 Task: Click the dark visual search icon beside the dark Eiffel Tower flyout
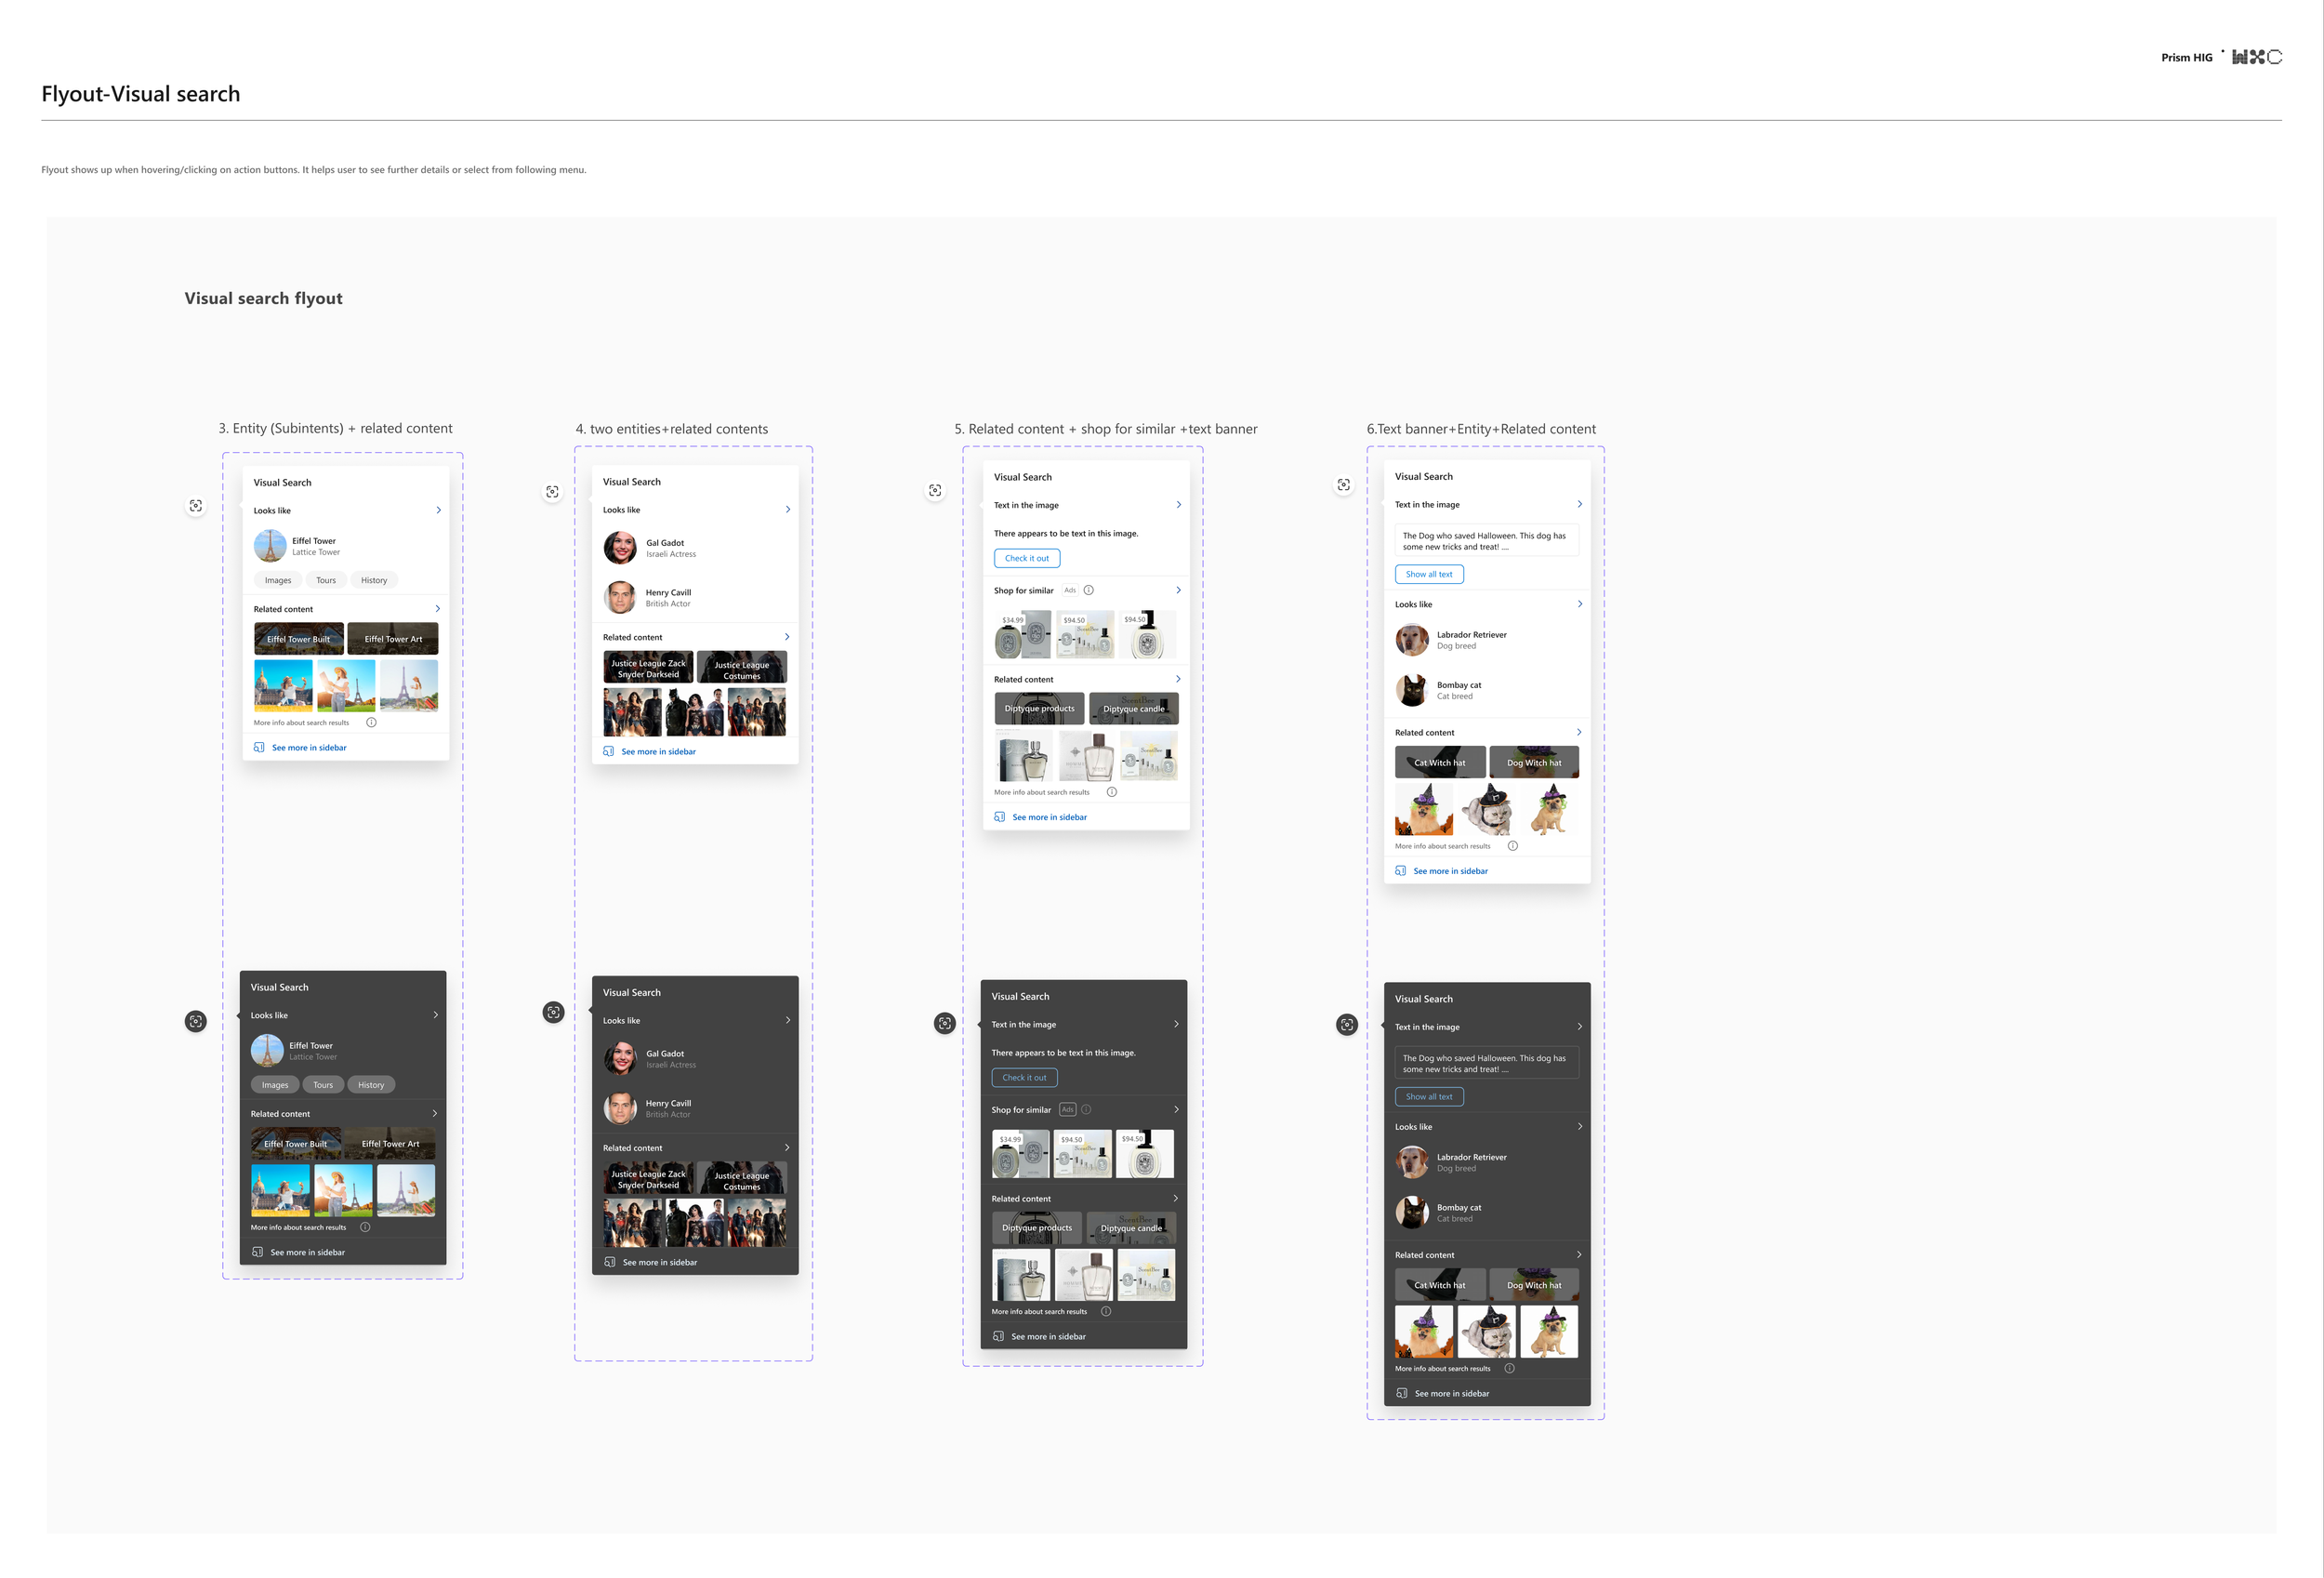(196, 1021)
